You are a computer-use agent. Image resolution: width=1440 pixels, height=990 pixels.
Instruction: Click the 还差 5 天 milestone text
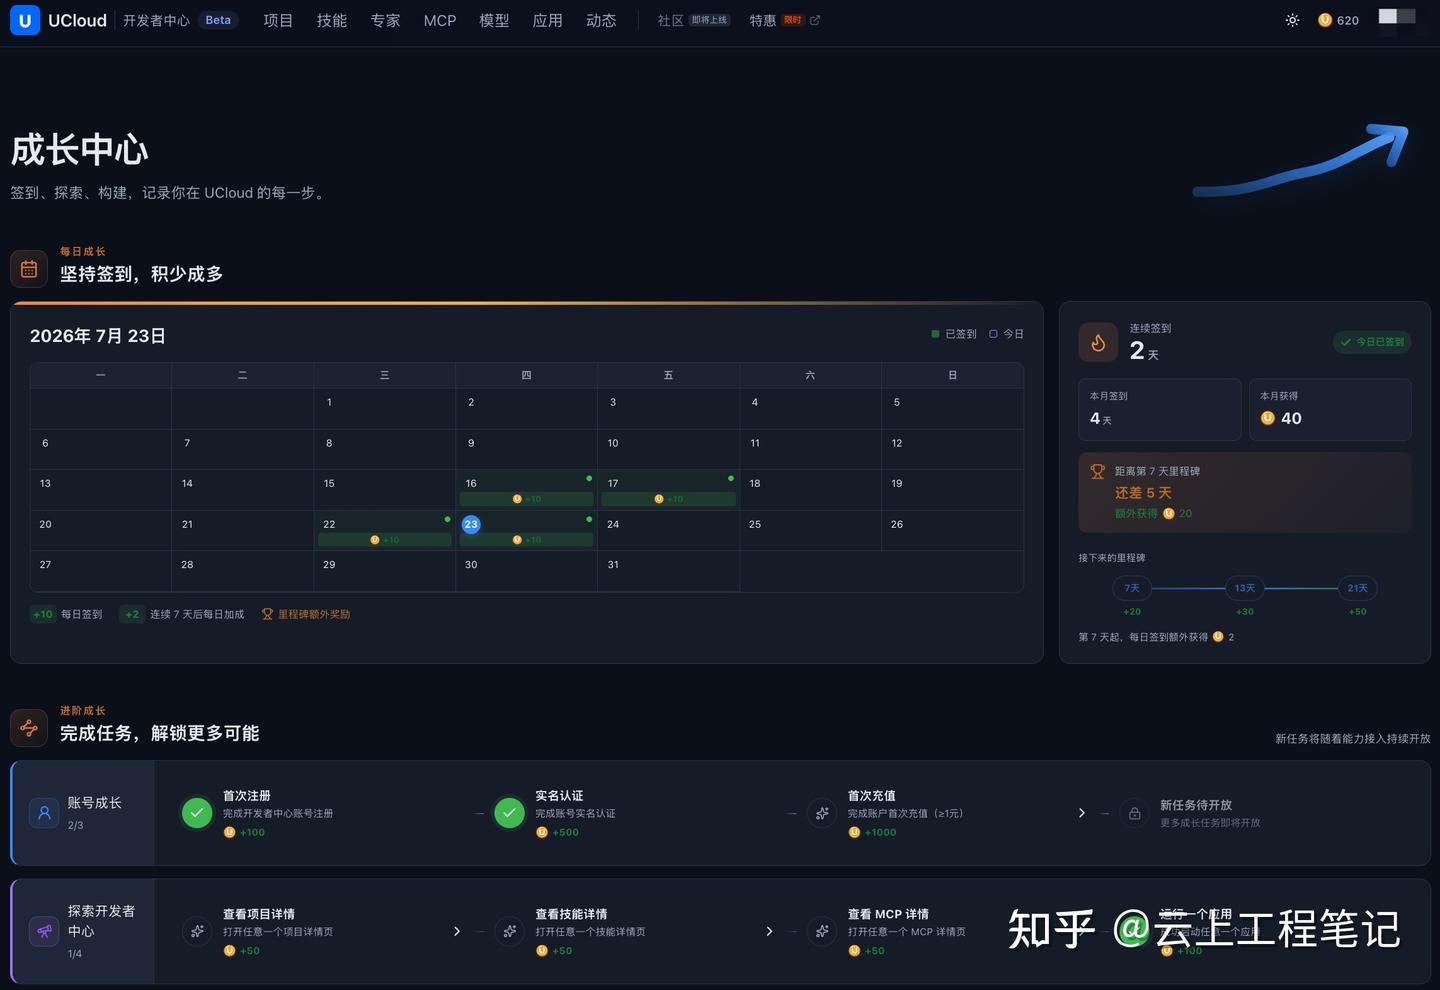pyautogui.click(x=1143, y=493)
